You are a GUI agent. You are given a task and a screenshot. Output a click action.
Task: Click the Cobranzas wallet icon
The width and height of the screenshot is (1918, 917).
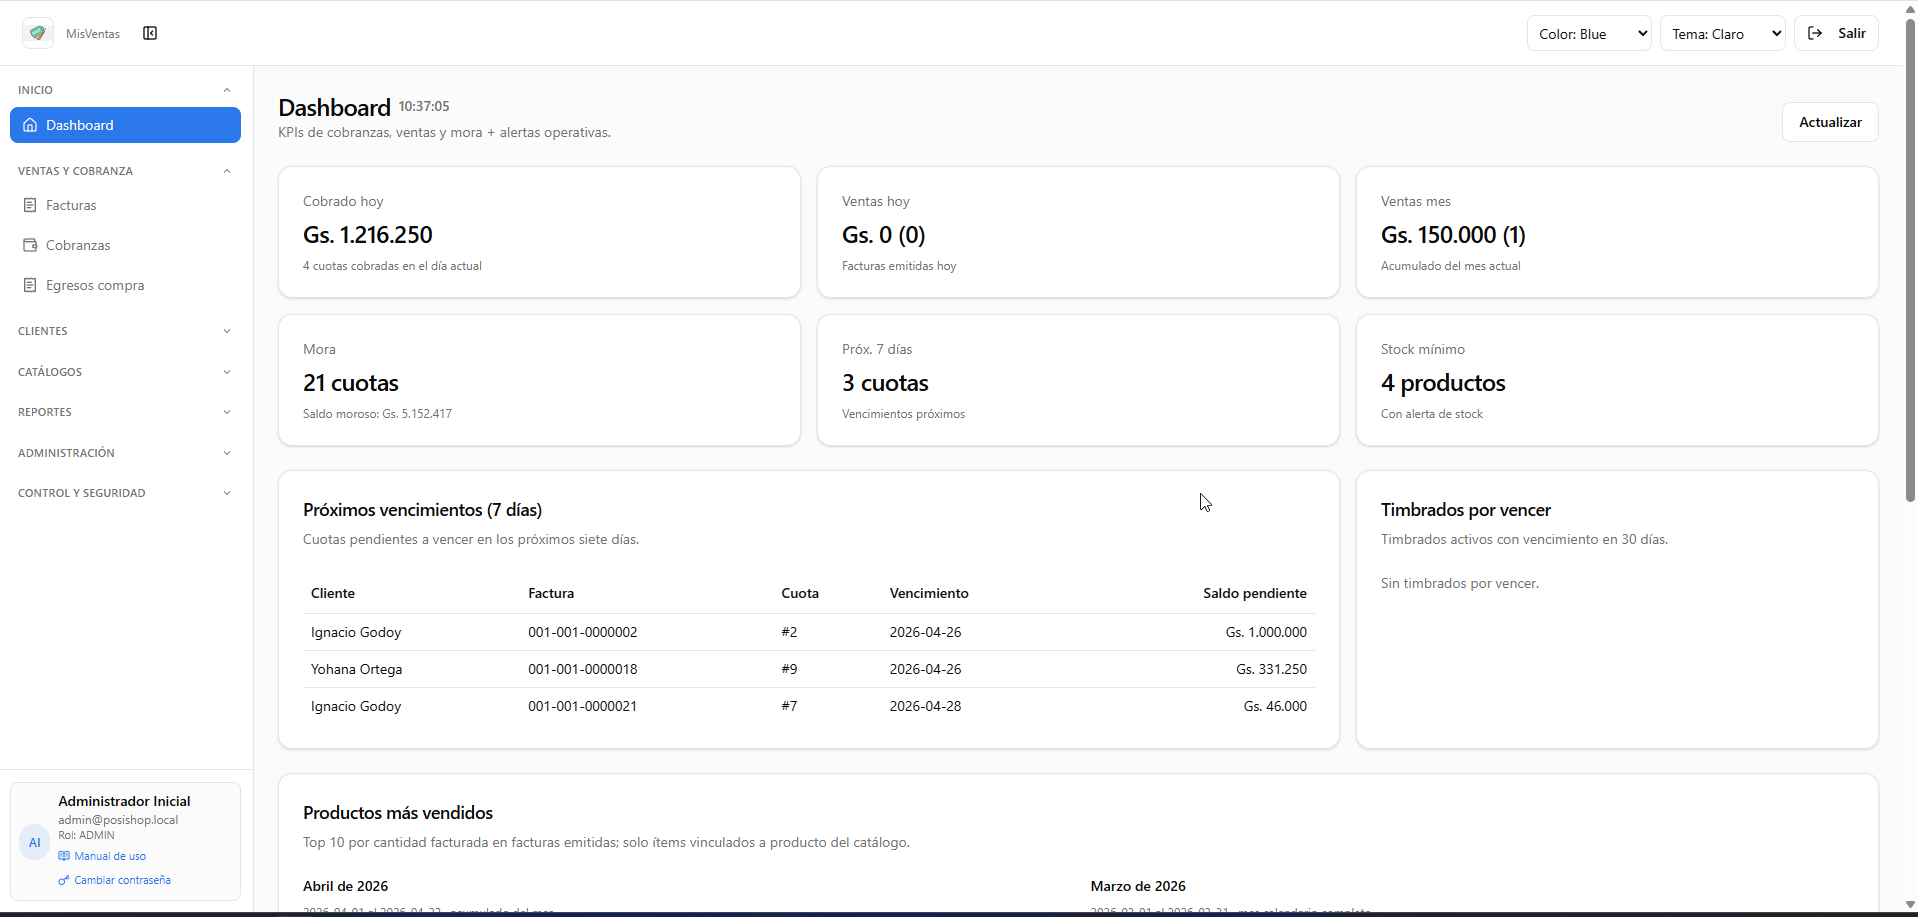point(30,245)
